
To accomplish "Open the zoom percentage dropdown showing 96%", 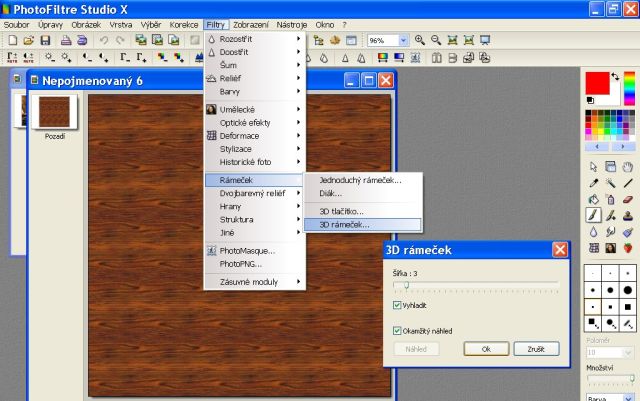I will coord(403,40).
